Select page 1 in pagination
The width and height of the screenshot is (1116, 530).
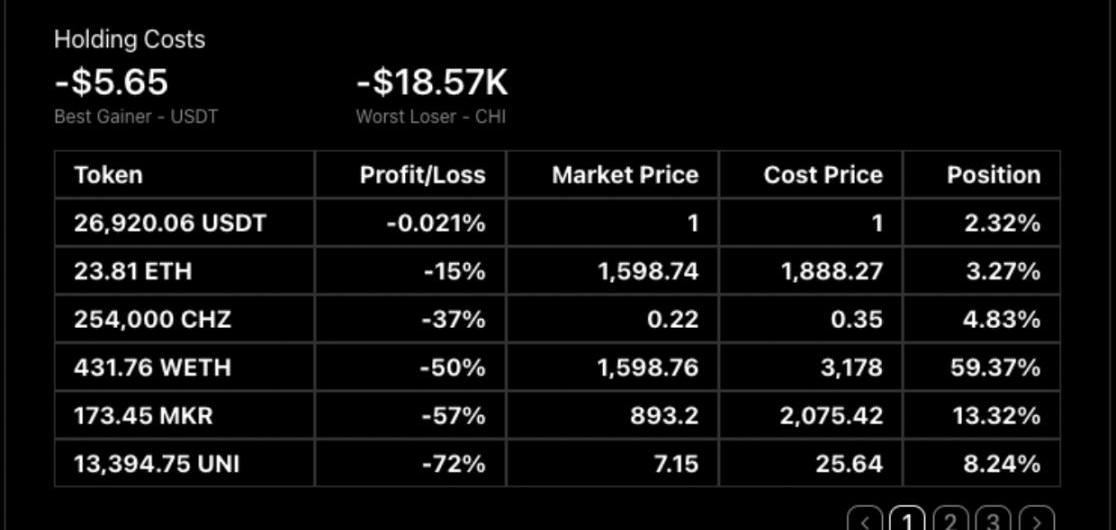908,520
